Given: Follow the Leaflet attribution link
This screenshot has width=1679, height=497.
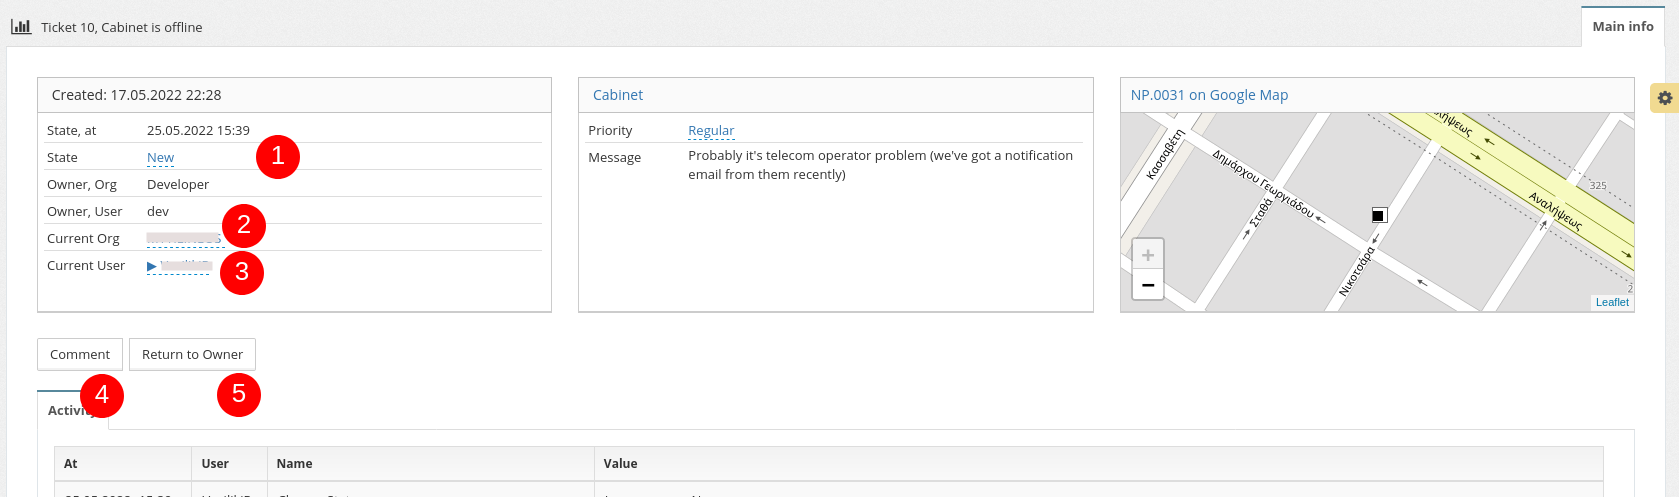Looking at the screenshot, I should coord(1611,302).
